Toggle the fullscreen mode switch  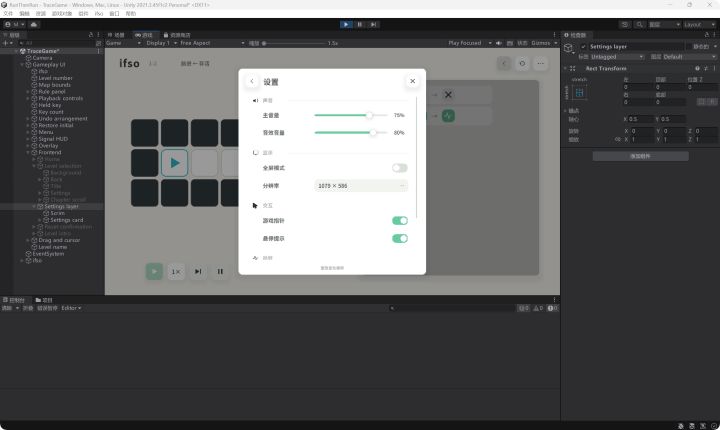click(x=399, y=168)
